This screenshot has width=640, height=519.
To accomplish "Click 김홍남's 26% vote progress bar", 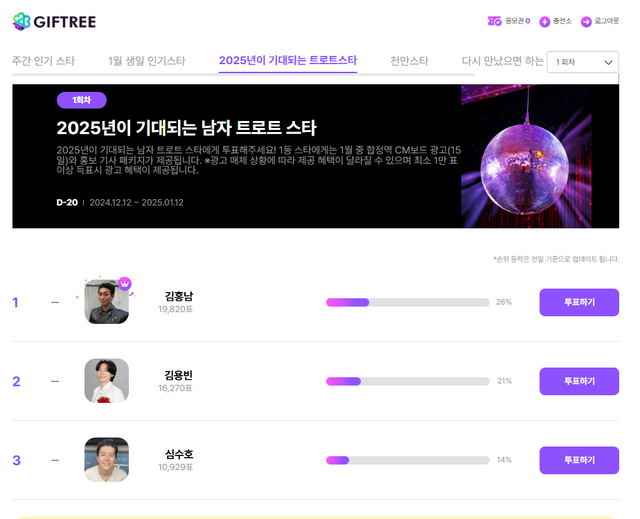I will (x=407, y=302).
